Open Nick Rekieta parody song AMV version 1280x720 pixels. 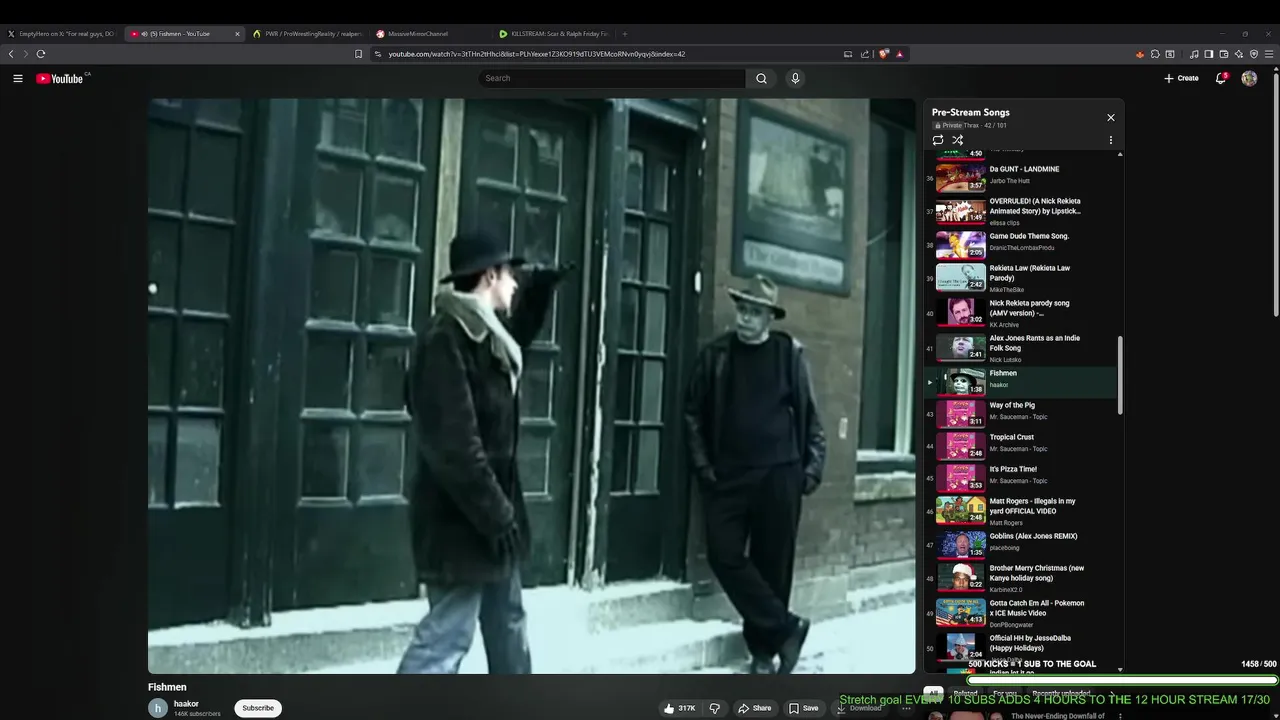click(1021, 313)
